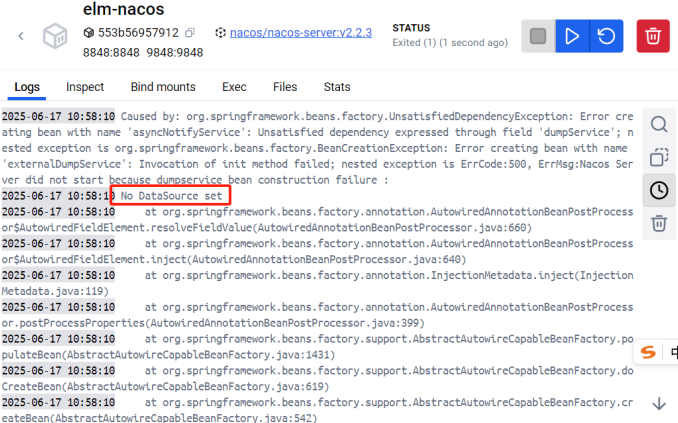678x423 pixels.
Task: Copy logs with the copy-to-clipboard icon
Action: coord(659,157)
